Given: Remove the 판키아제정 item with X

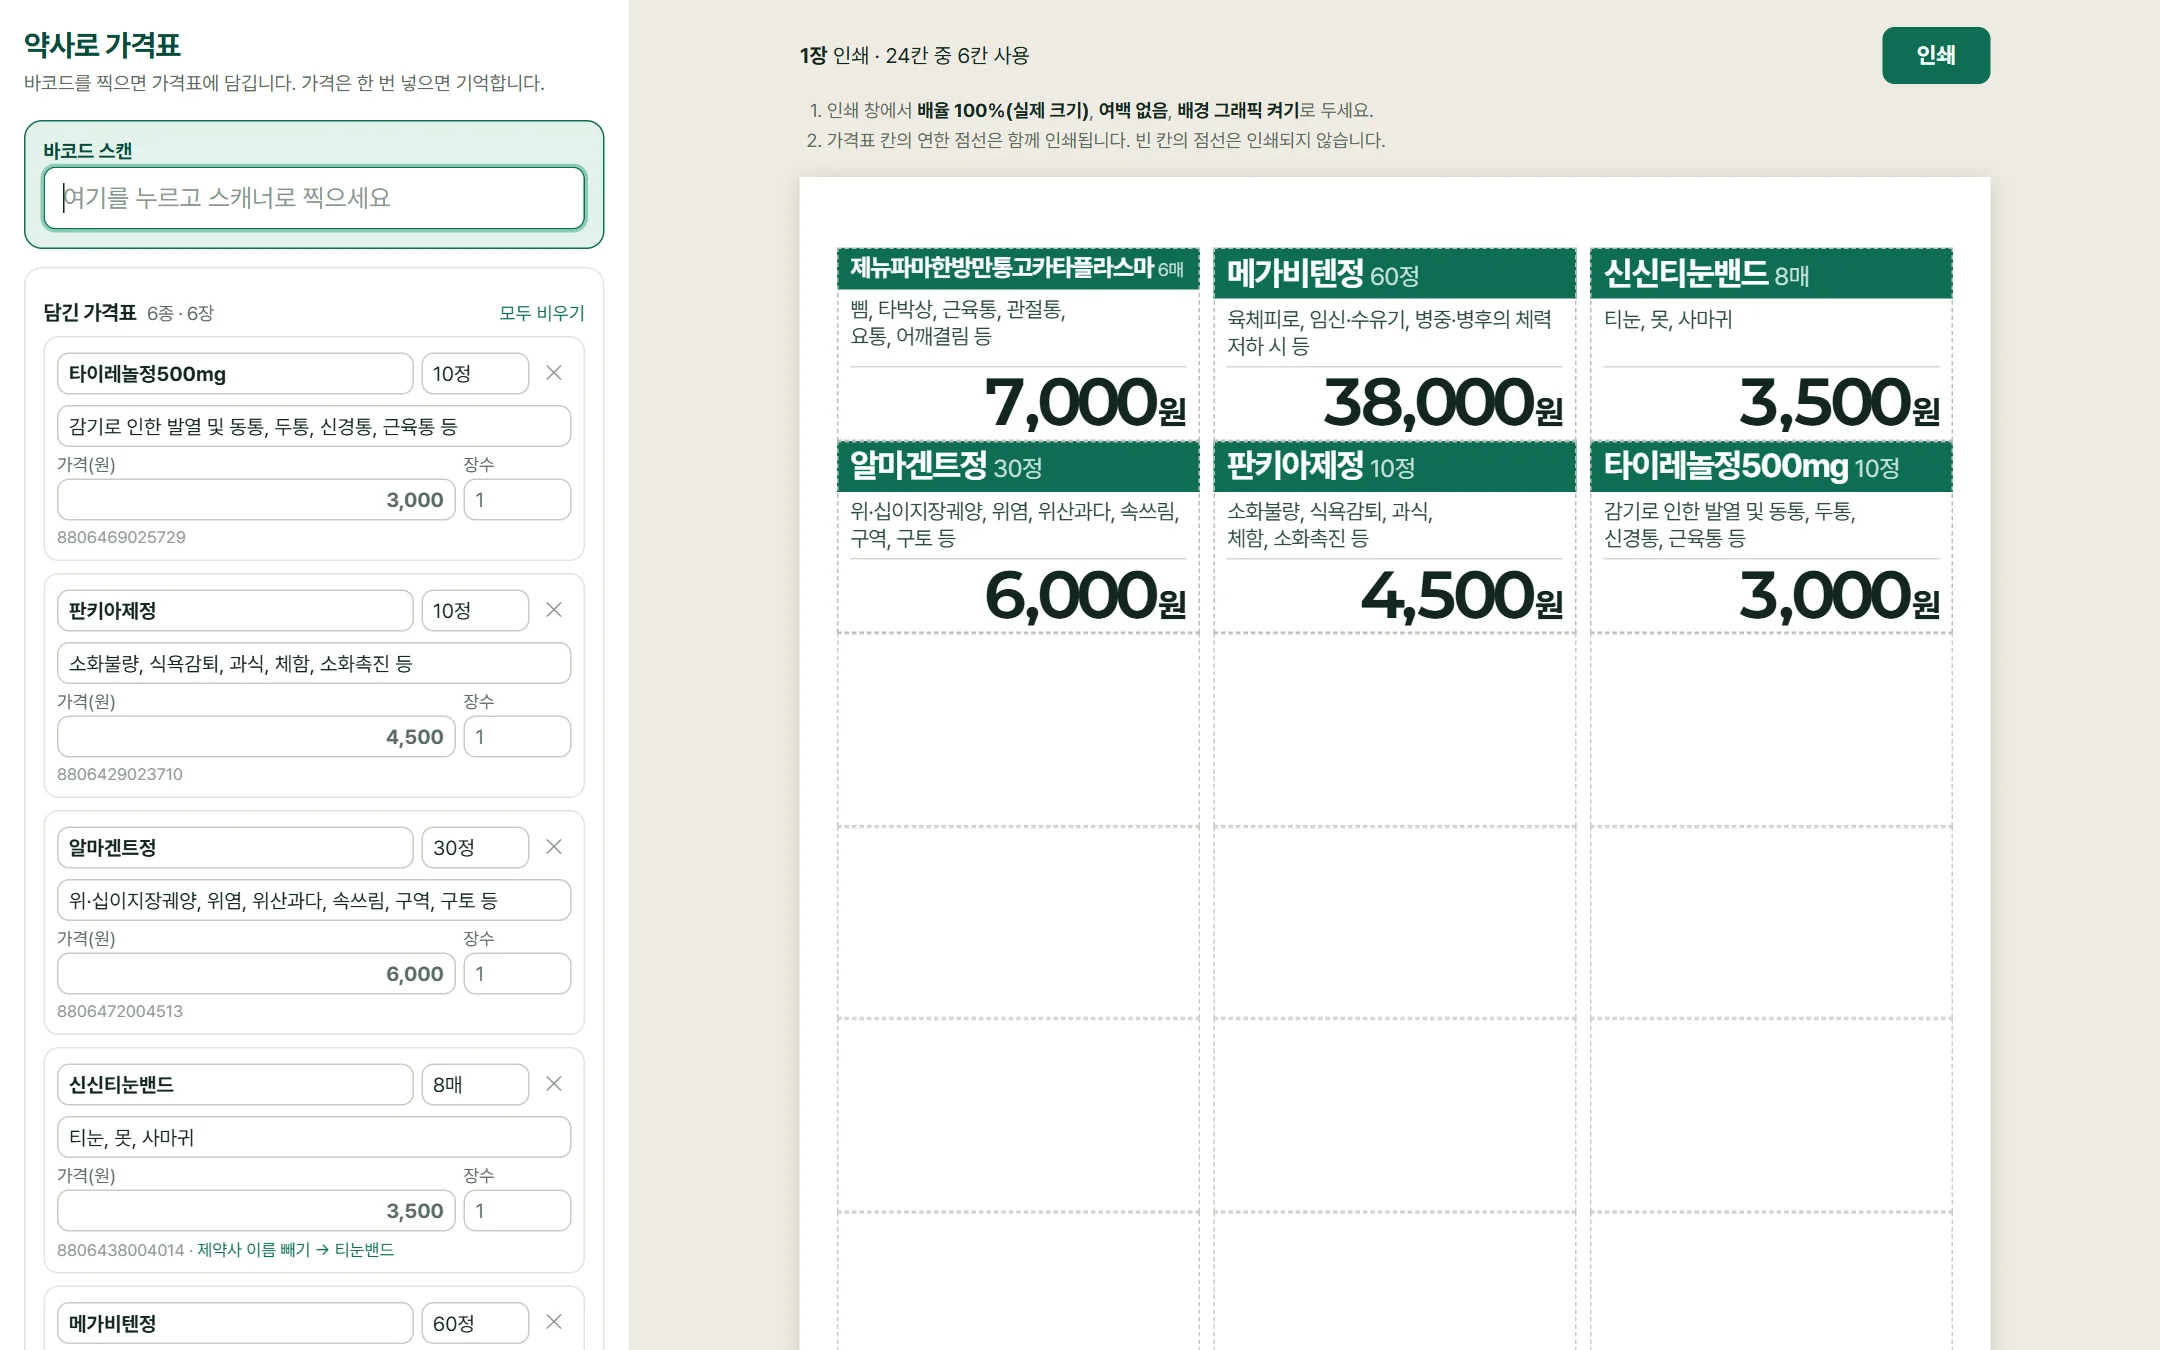Looking at the screenshot, I should pos(554,610).
